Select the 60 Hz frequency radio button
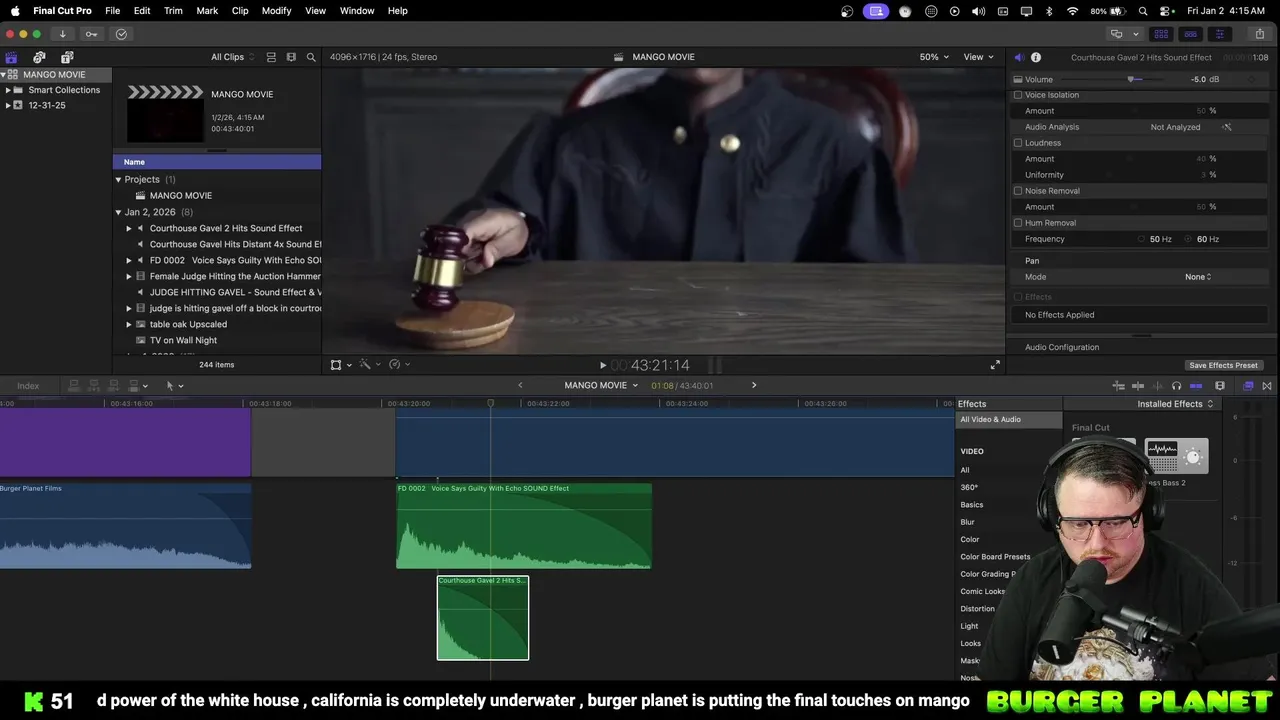This screenshot has height=720, width=1280. click(x=1188, y=239)
